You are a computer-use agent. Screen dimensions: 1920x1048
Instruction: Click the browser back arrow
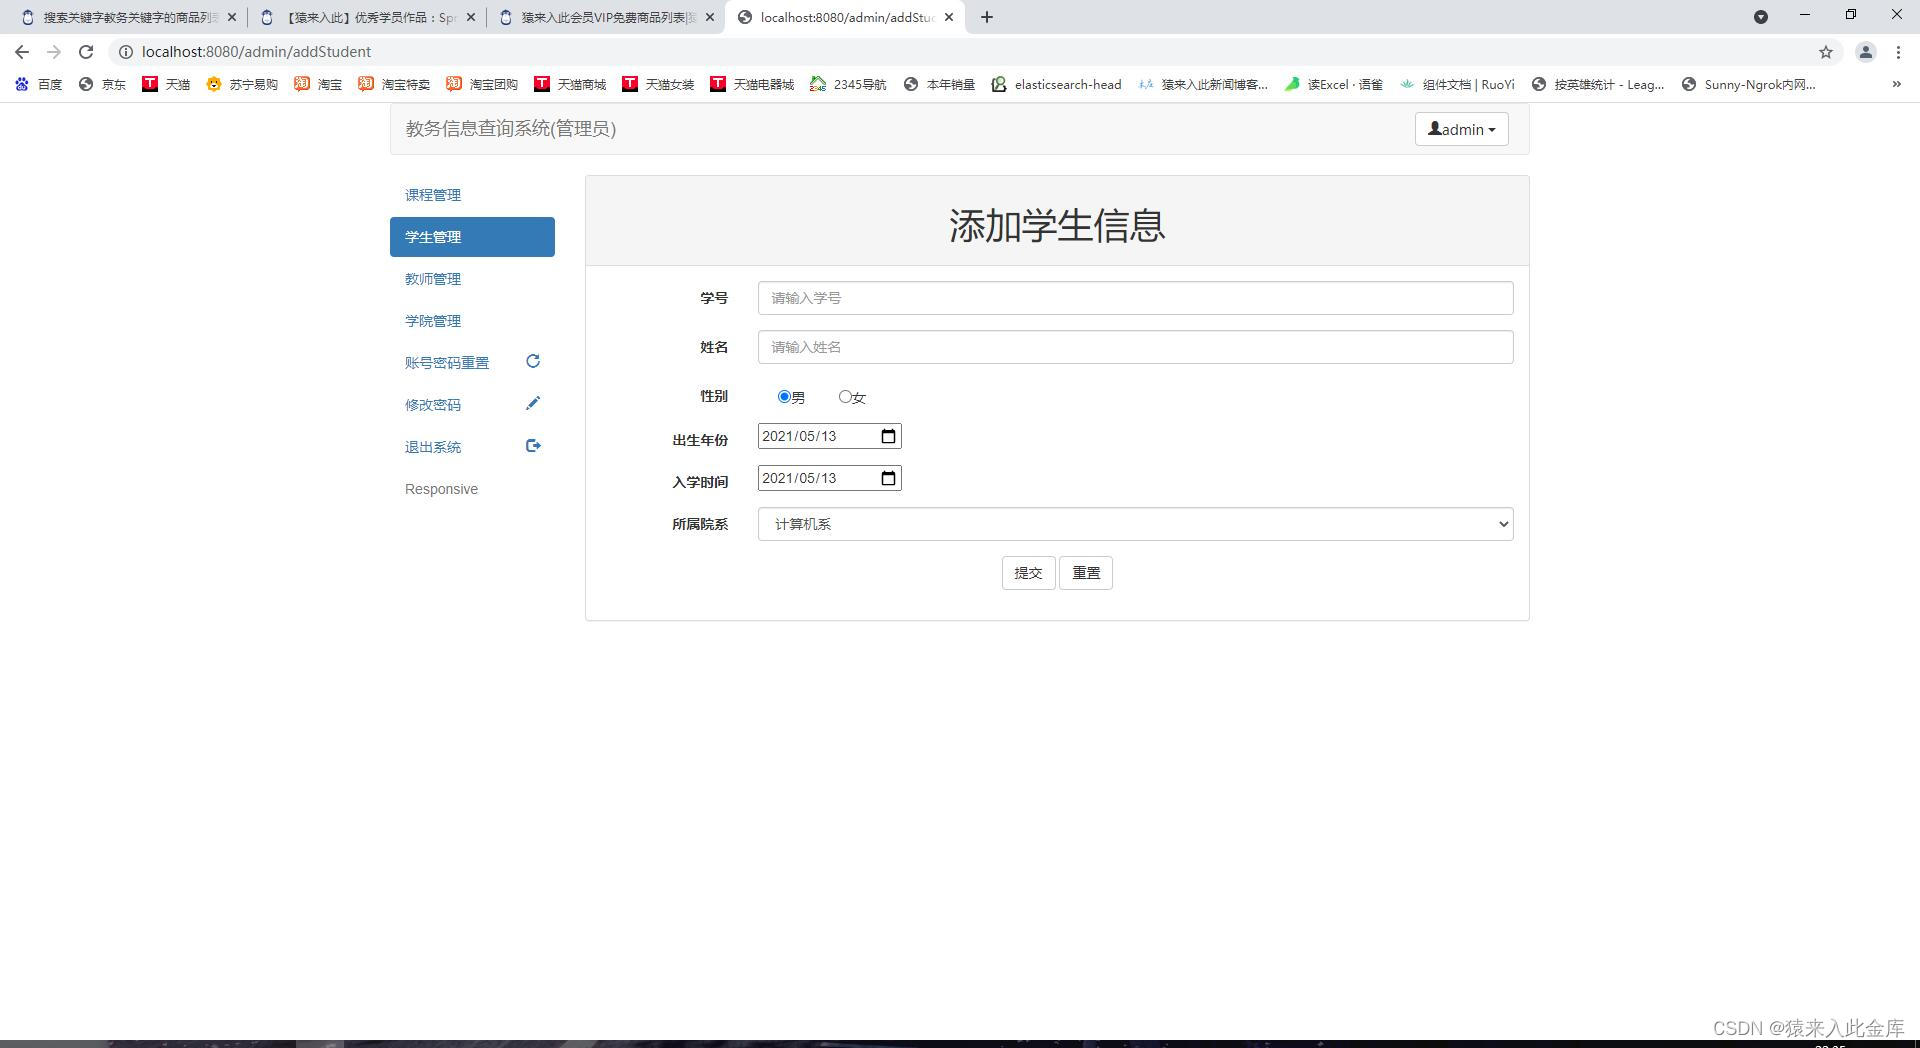pos(22,52)
